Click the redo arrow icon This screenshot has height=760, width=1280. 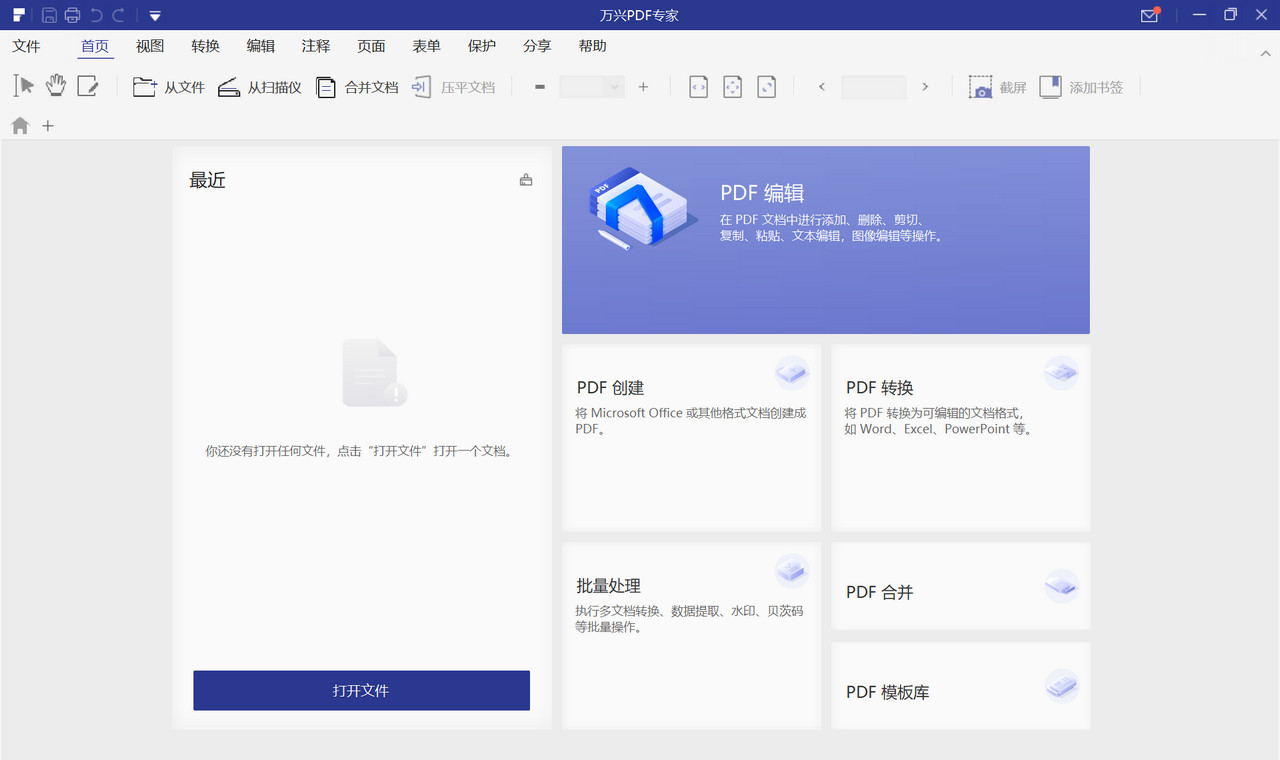click(119, 15)
